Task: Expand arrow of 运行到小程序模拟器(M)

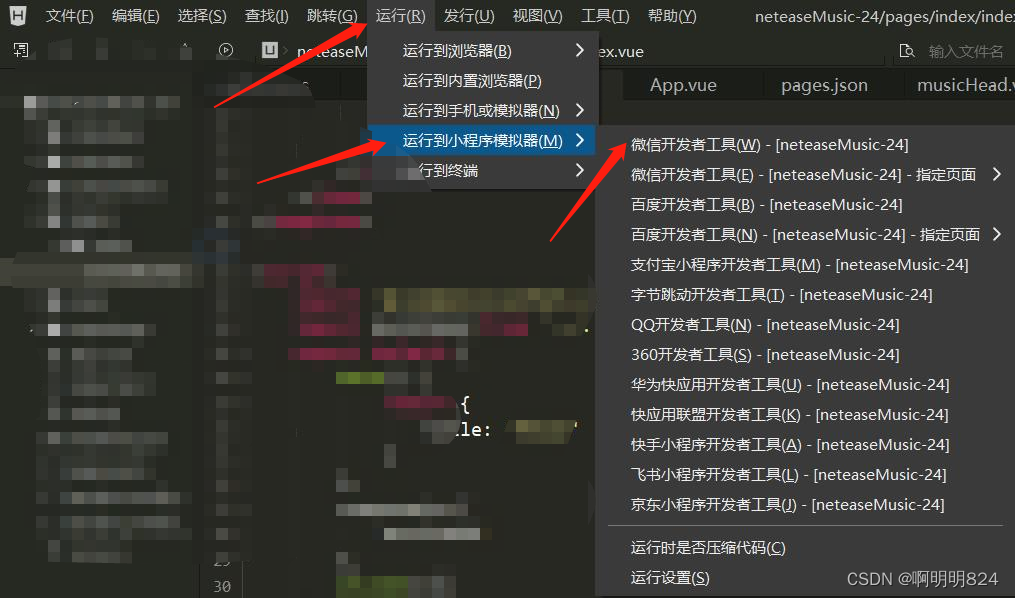Action: 579,140
